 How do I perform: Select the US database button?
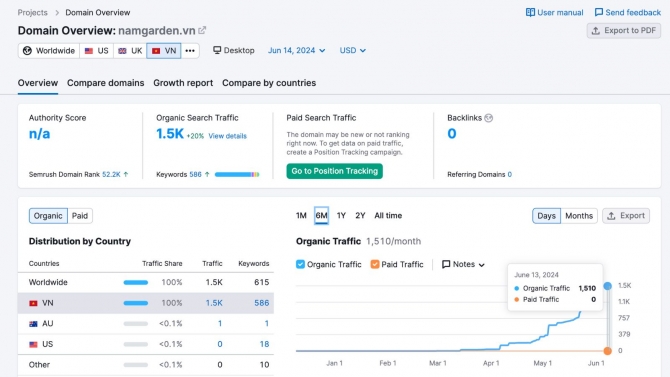tap(97, 51)
